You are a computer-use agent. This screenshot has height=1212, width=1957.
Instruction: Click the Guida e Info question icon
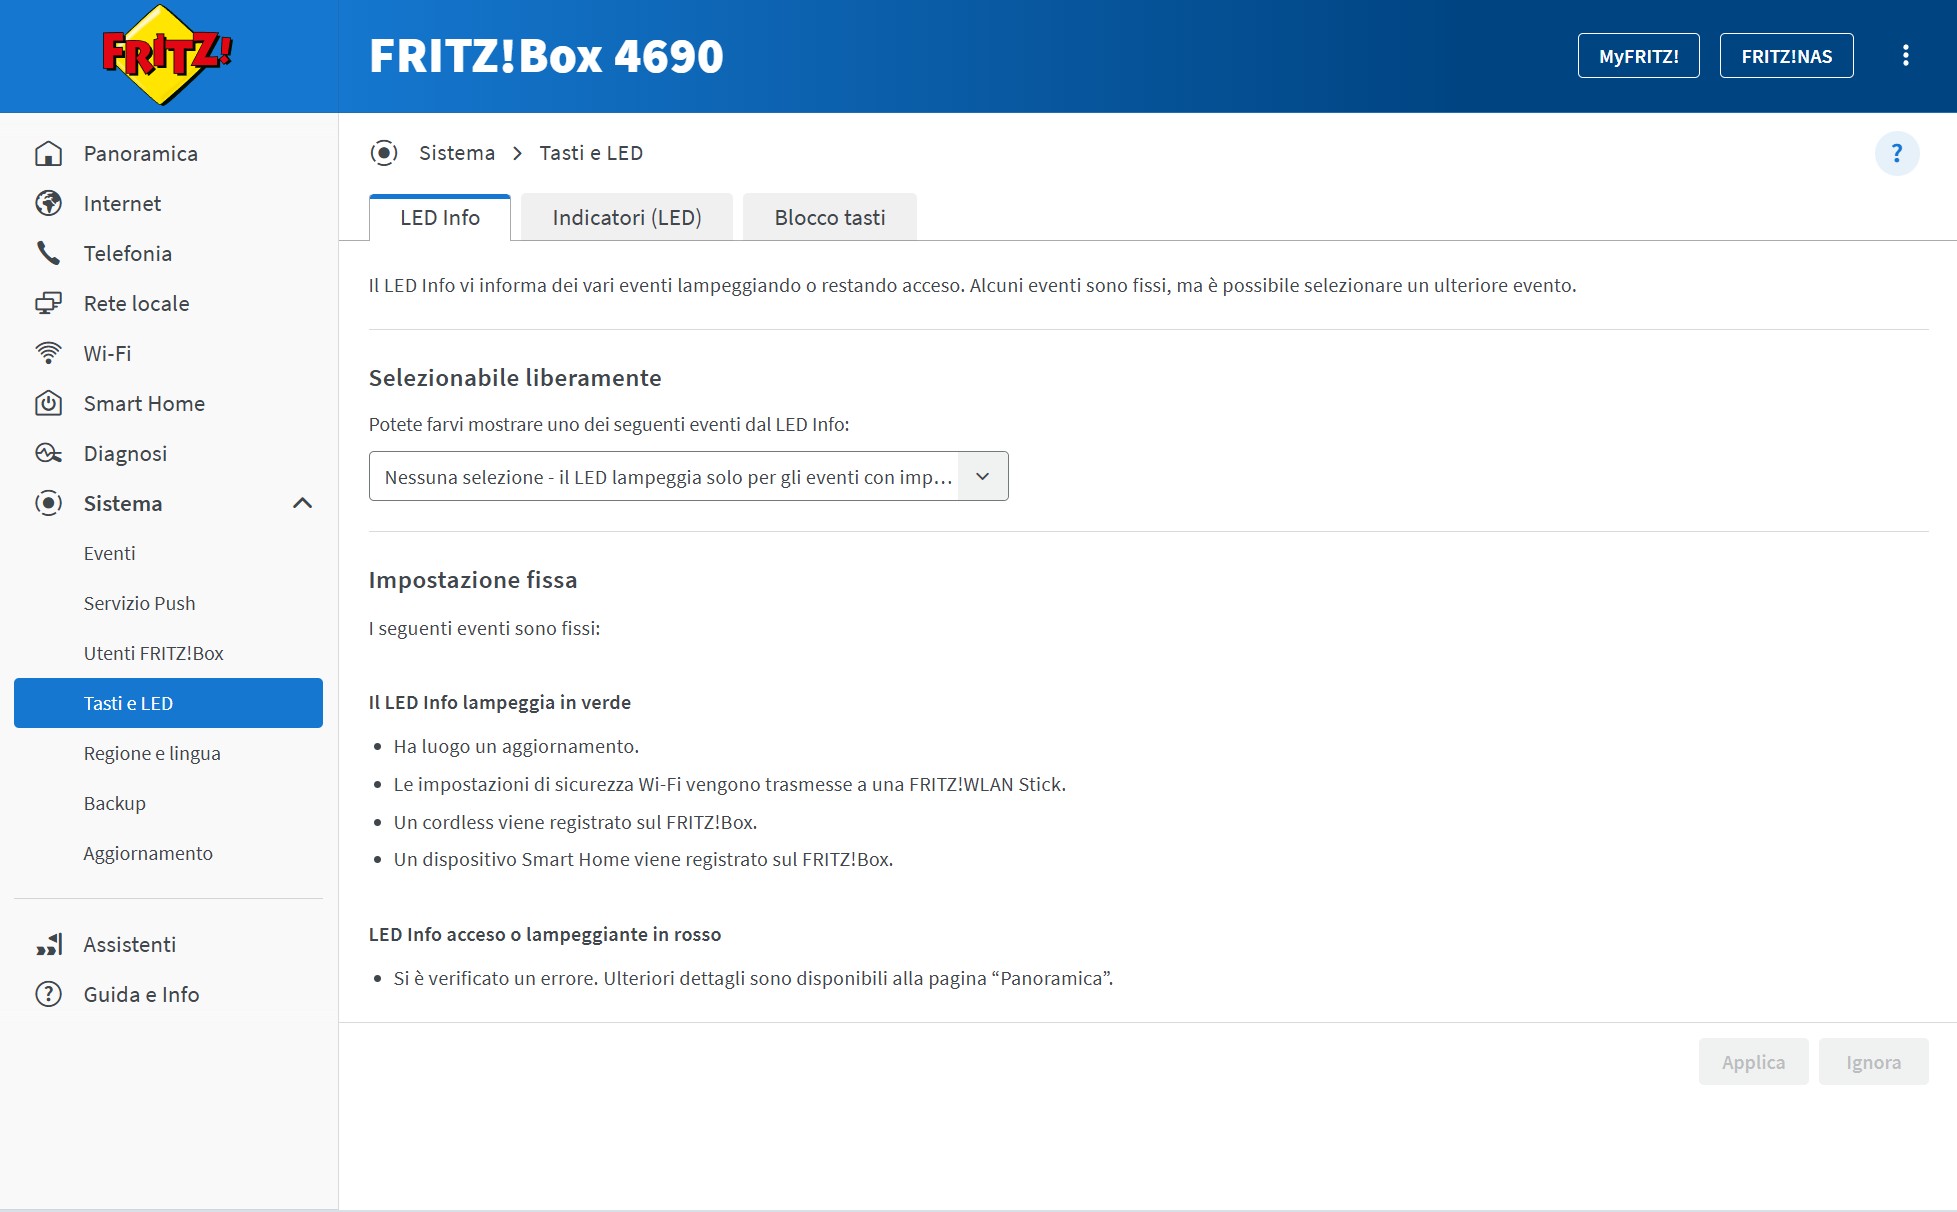[x=48, y=995]
